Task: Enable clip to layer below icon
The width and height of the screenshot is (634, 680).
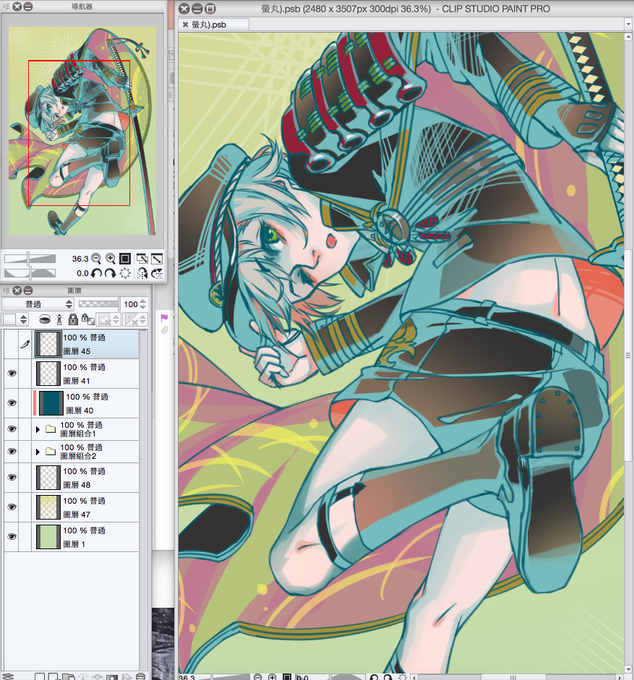Action: 45,320
